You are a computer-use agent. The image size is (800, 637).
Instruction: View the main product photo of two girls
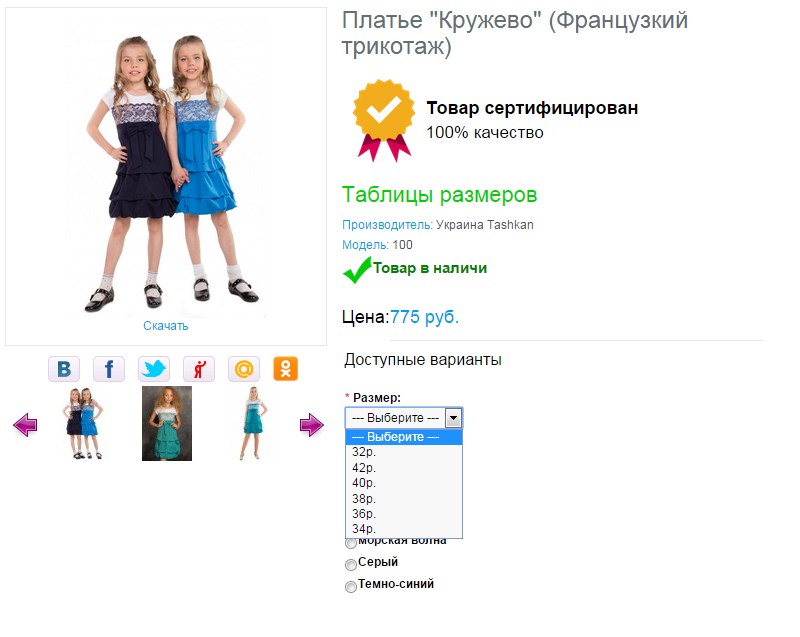(x=166, y=173)
